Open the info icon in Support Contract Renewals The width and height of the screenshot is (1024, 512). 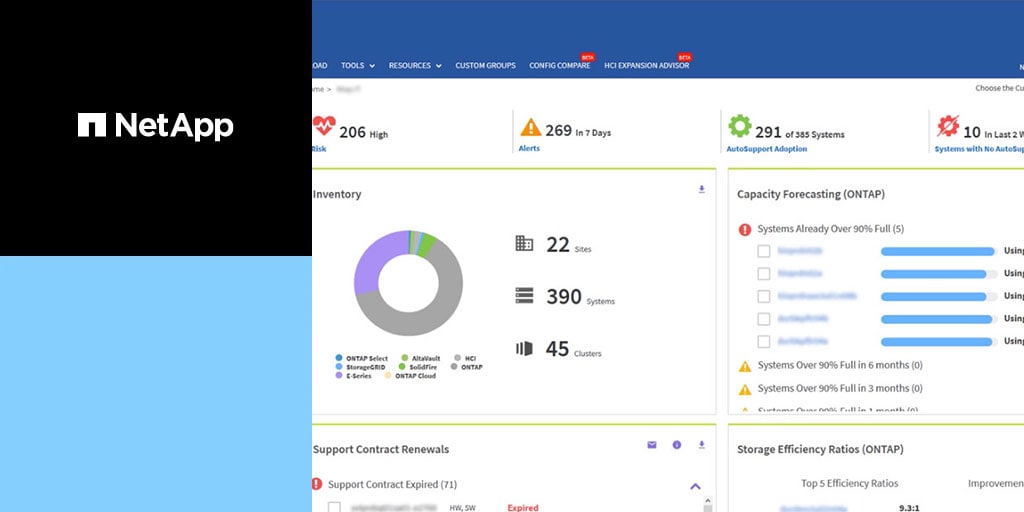pos(677,445)
